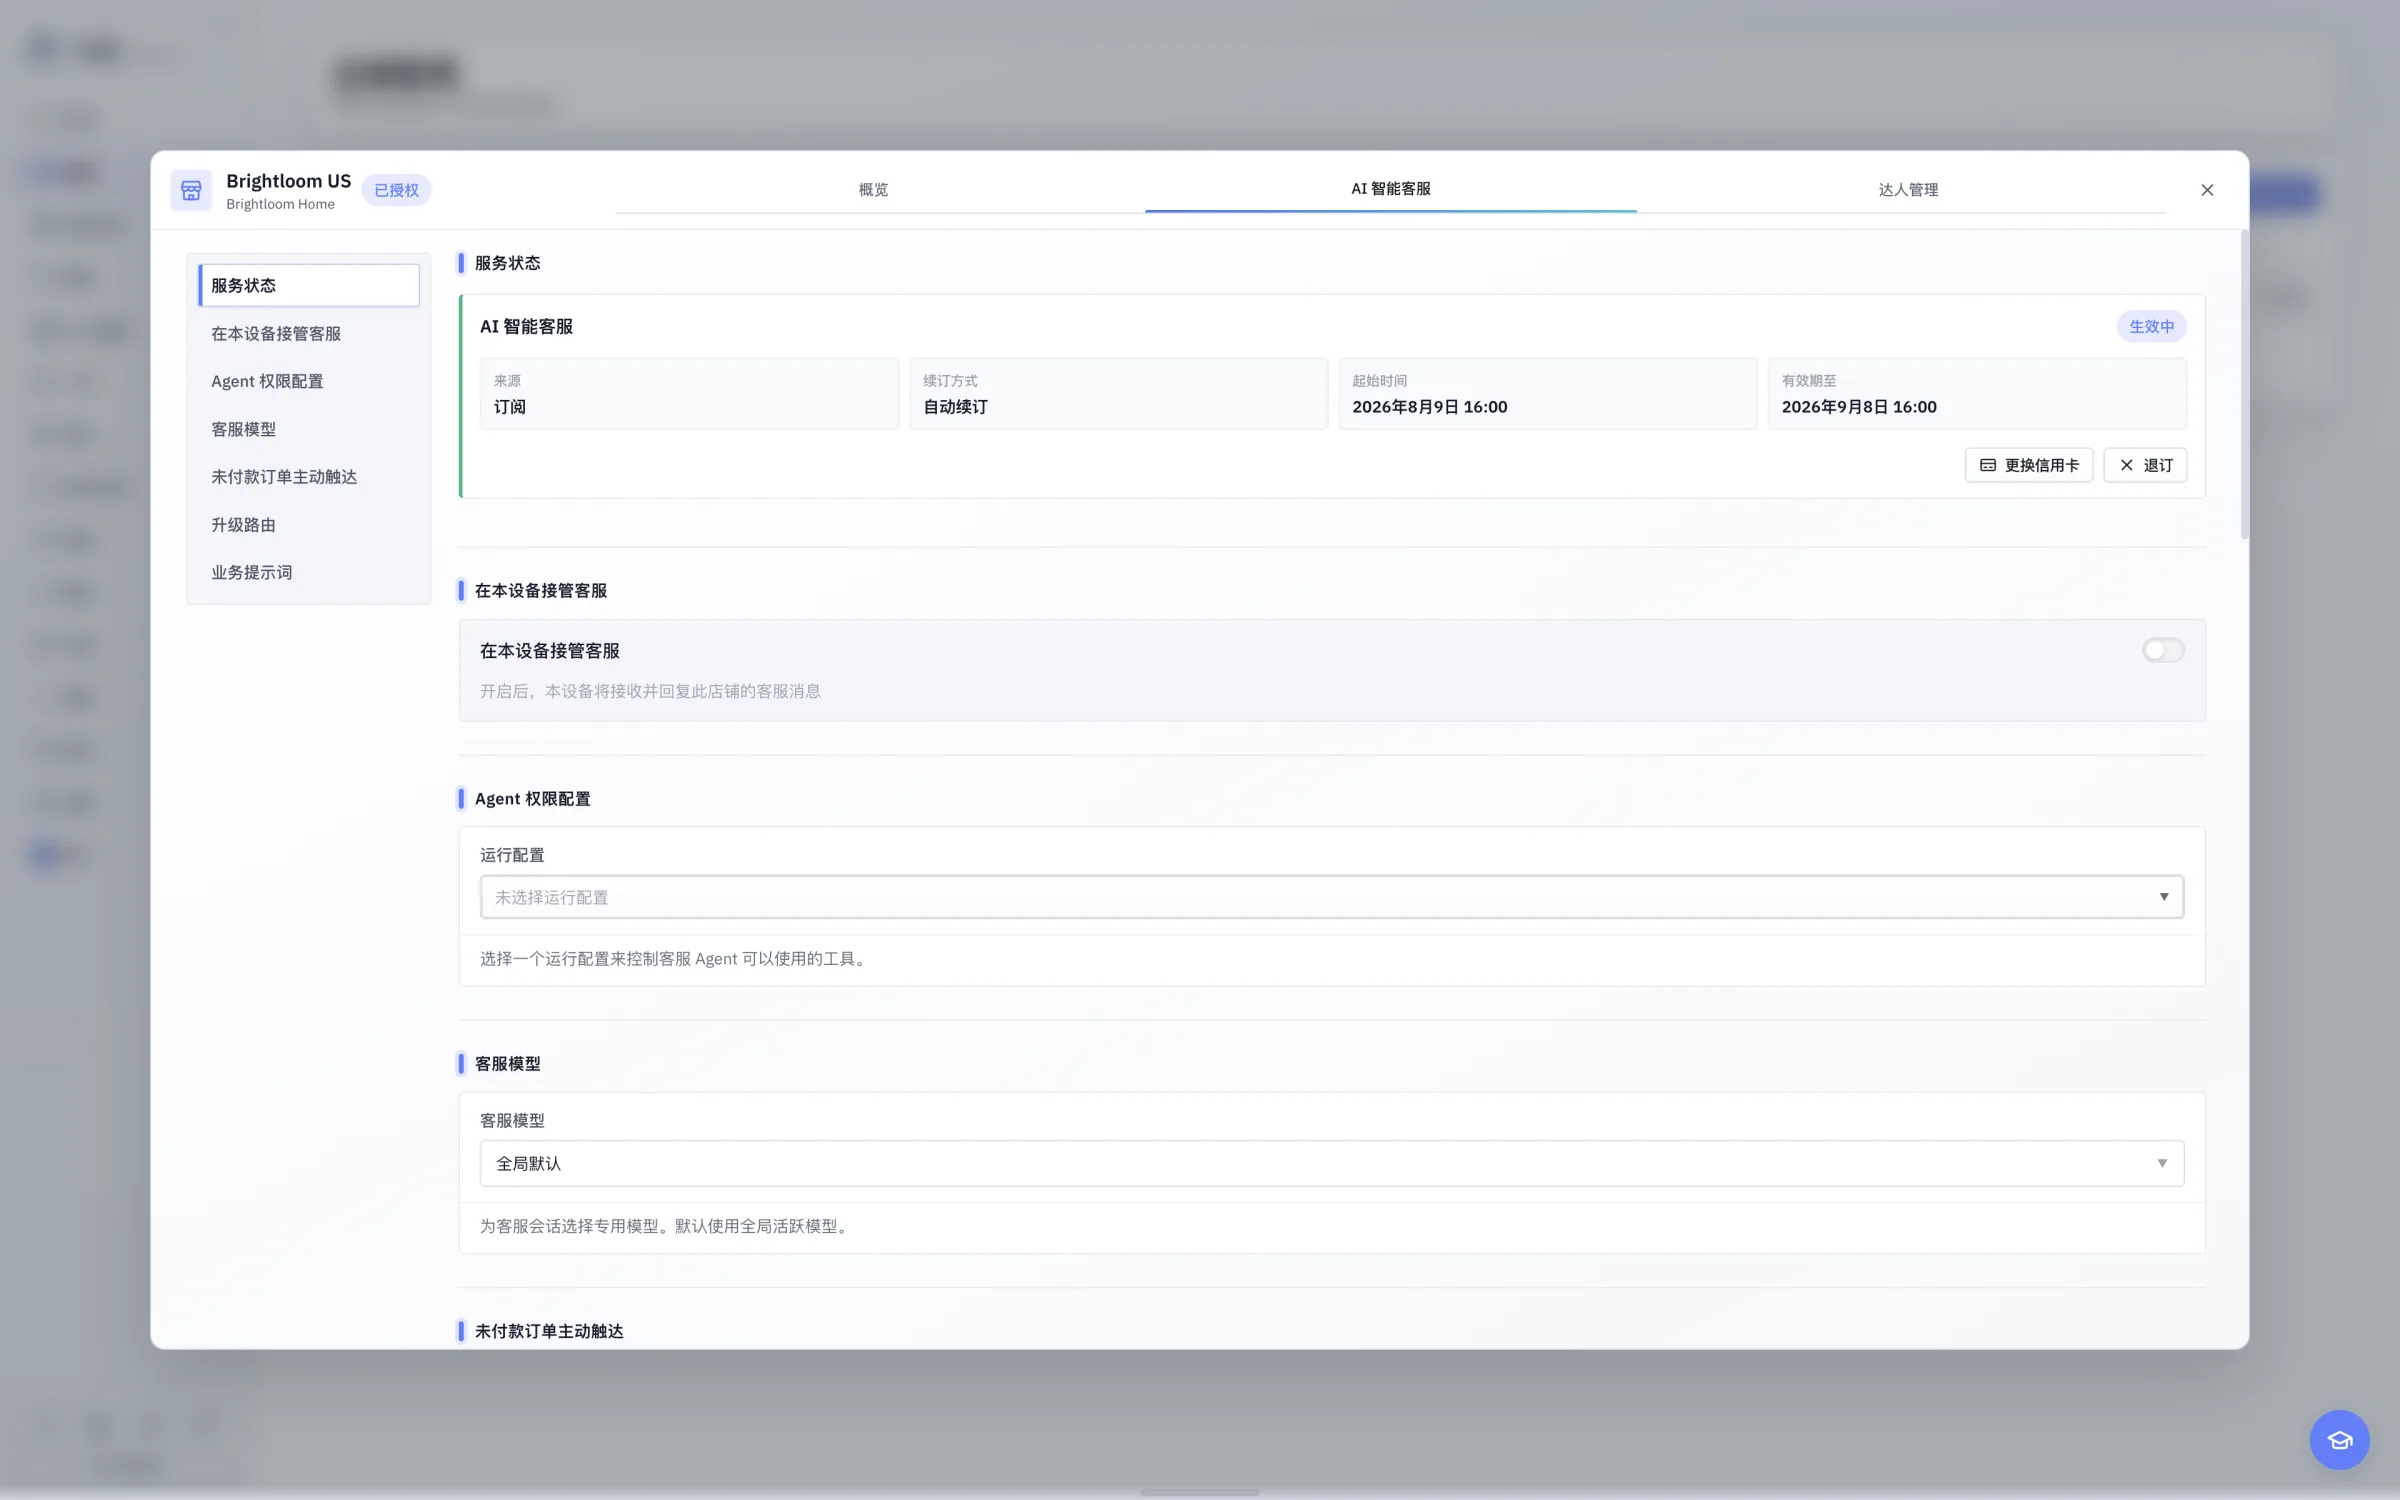This screenshot has width=2400, height=1500.
Task: Expand the 客服模型 全局默认 dropdown
Action: [x=1332, y=1163]
